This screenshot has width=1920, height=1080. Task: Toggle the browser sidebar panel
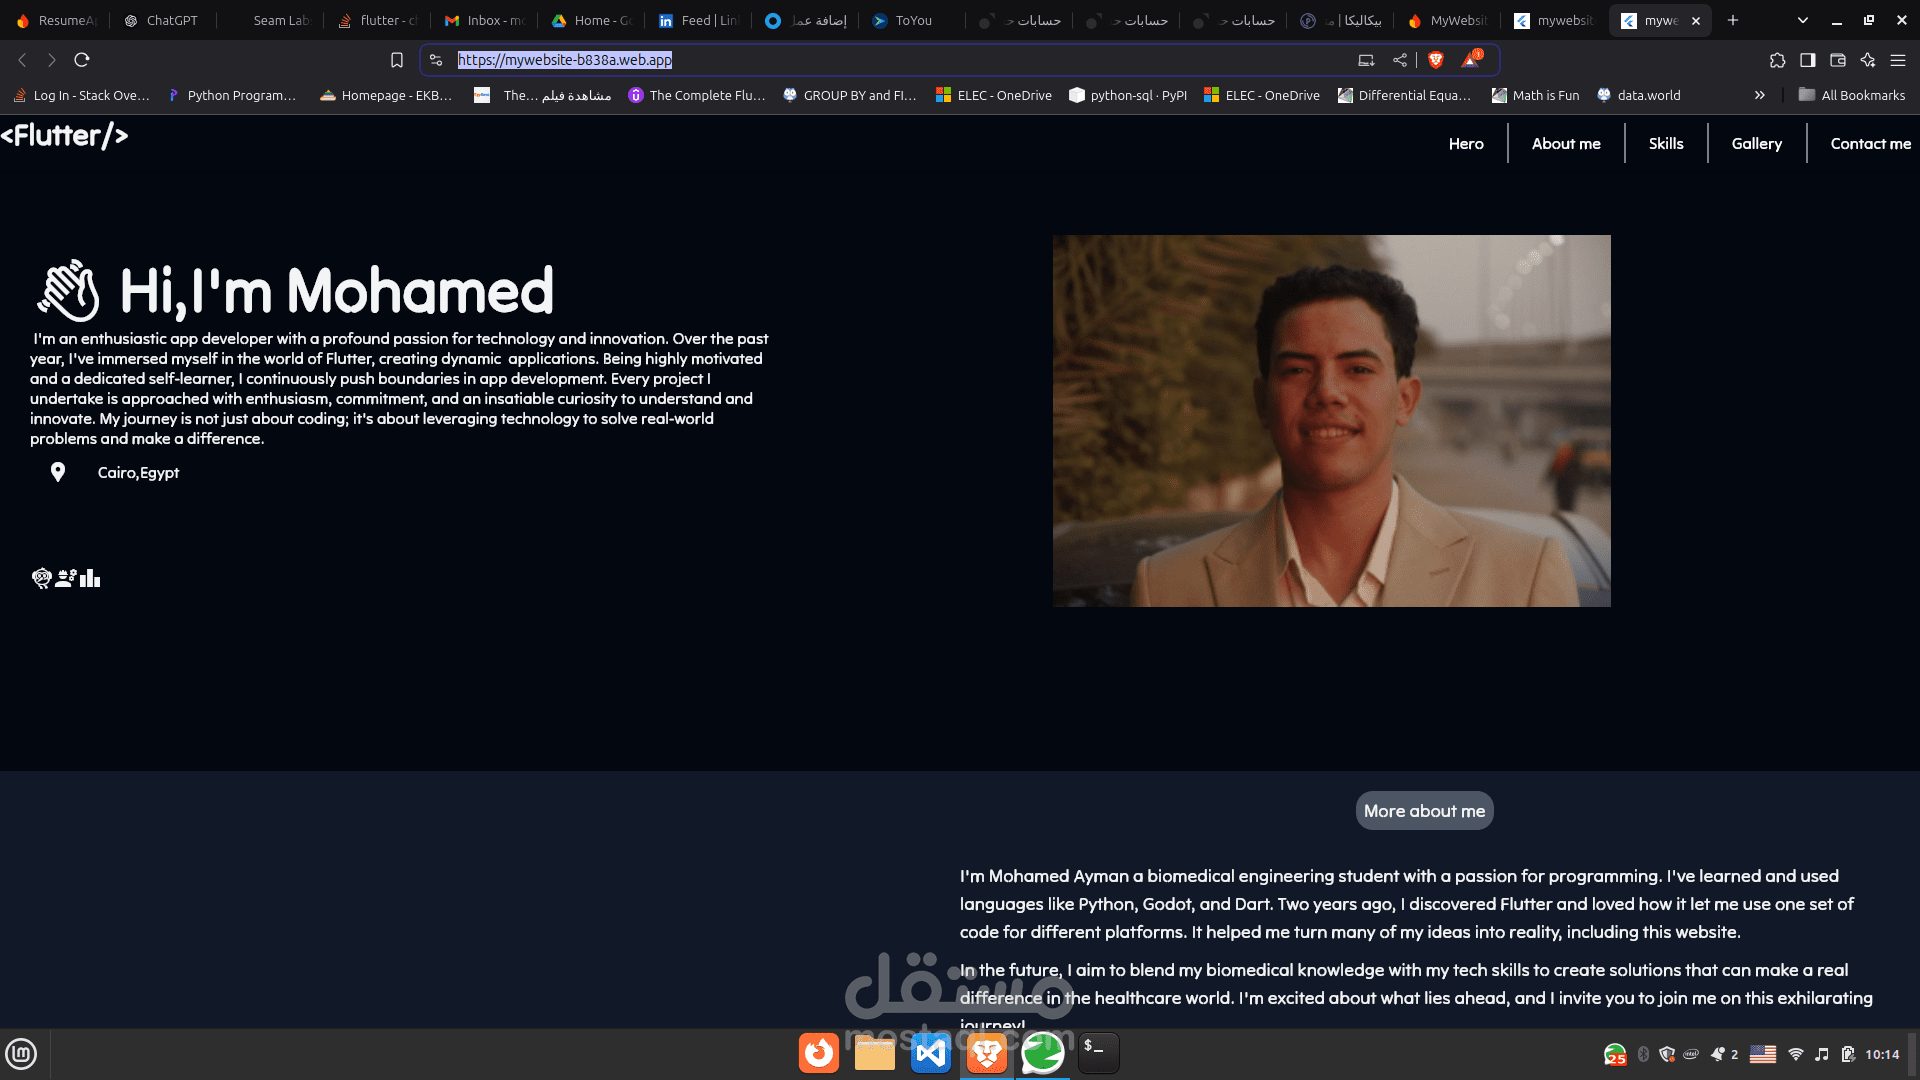coord(1807,60)
